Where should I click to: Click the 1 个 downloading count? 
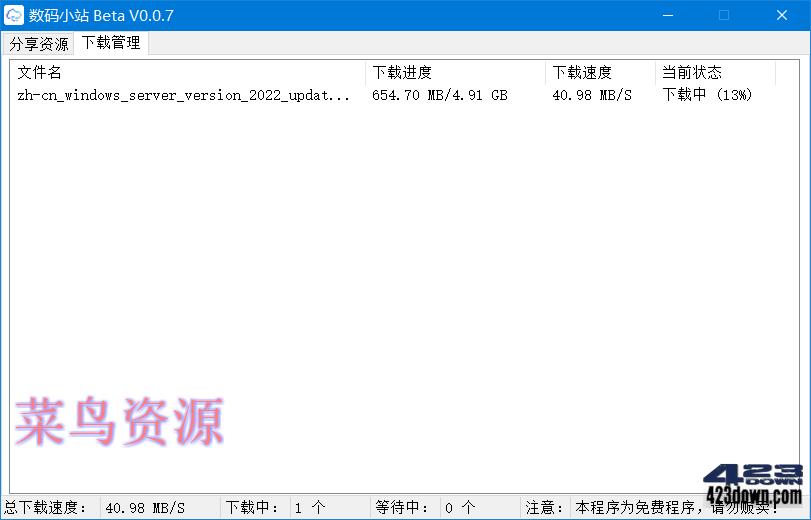(310, 508)
